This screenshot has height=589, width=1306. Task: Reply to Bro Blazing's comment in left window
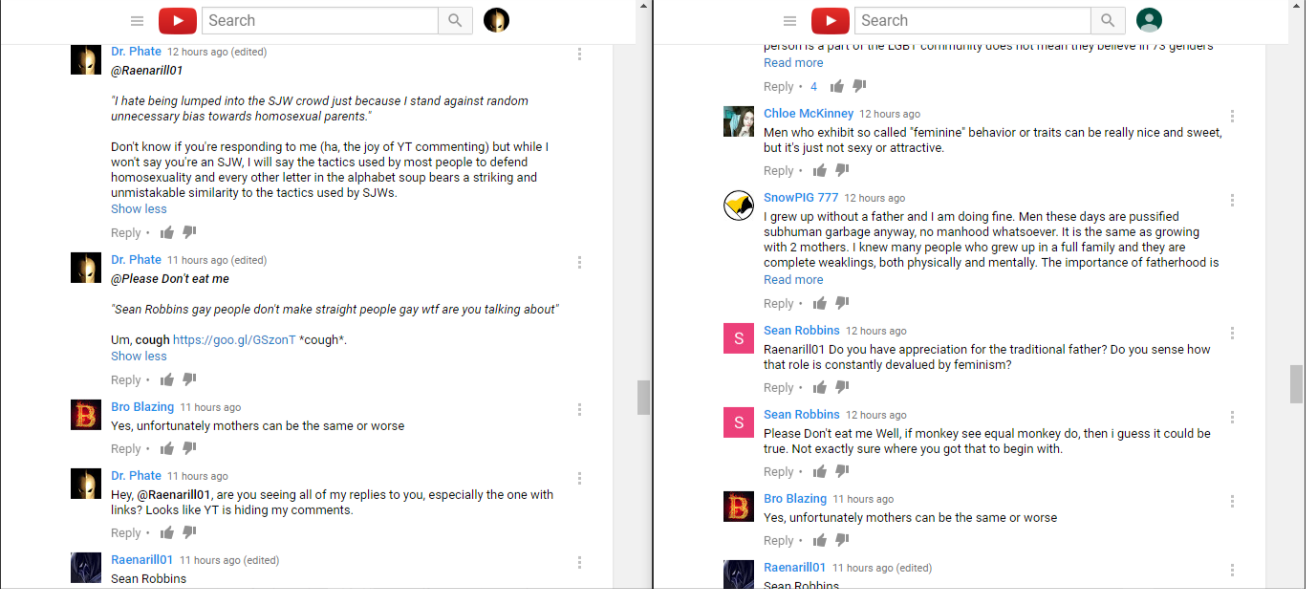click(126, 449)
